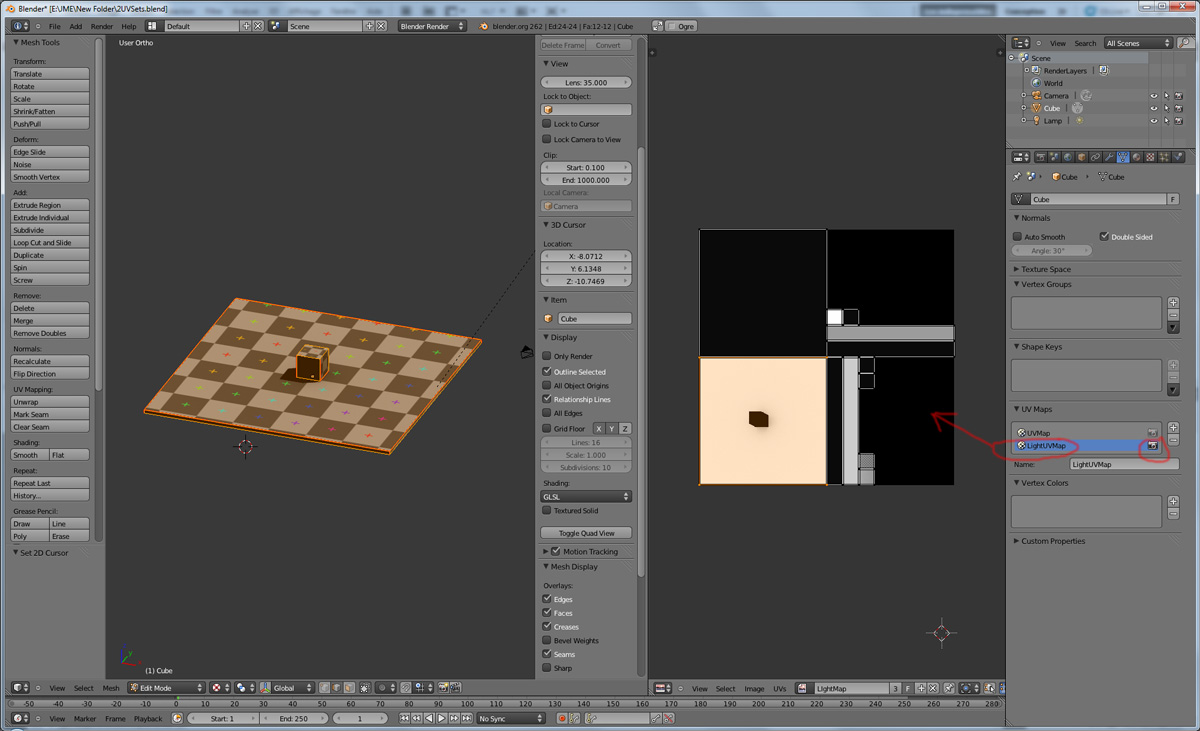Open the Render menu in top bar
This screenshot has width=1200, height=731.
[x=101, y=26]
